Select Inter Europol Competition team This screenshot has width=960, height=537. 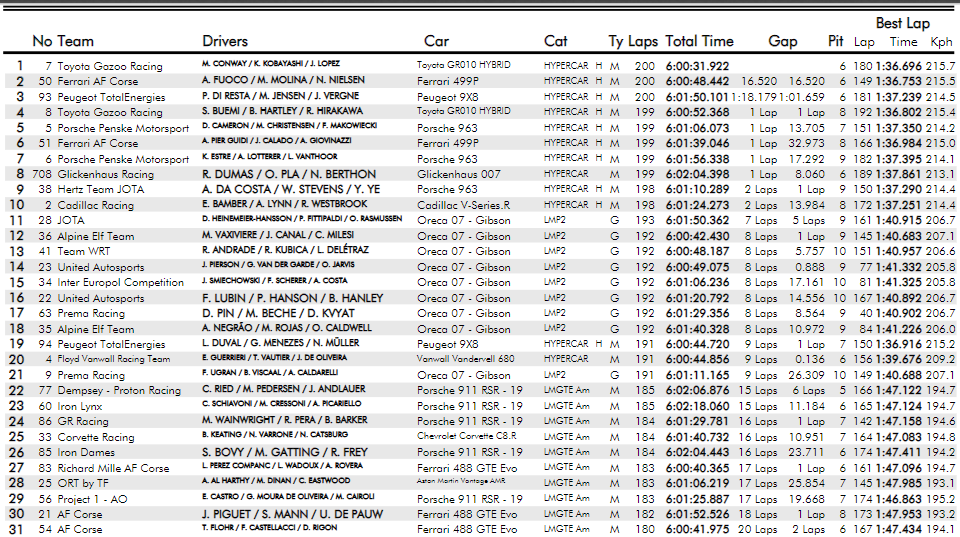(x=121, y=282)
